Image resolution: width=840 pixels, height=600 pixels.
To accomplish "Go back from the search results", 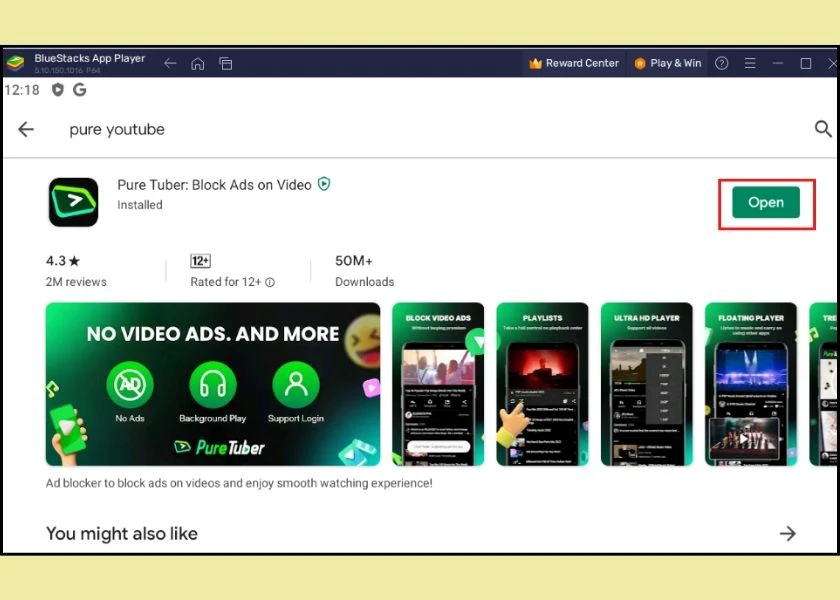I will [x=26, y=129].
